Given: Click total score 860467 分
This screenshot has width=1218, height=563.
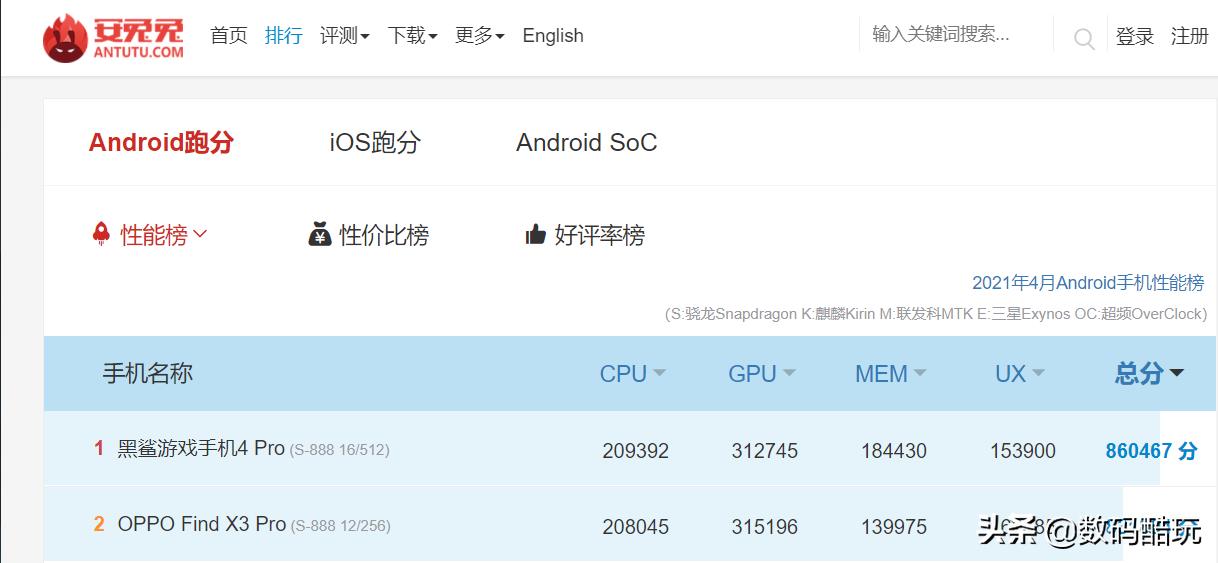Looking at the screenshot, I should 1151,451.
